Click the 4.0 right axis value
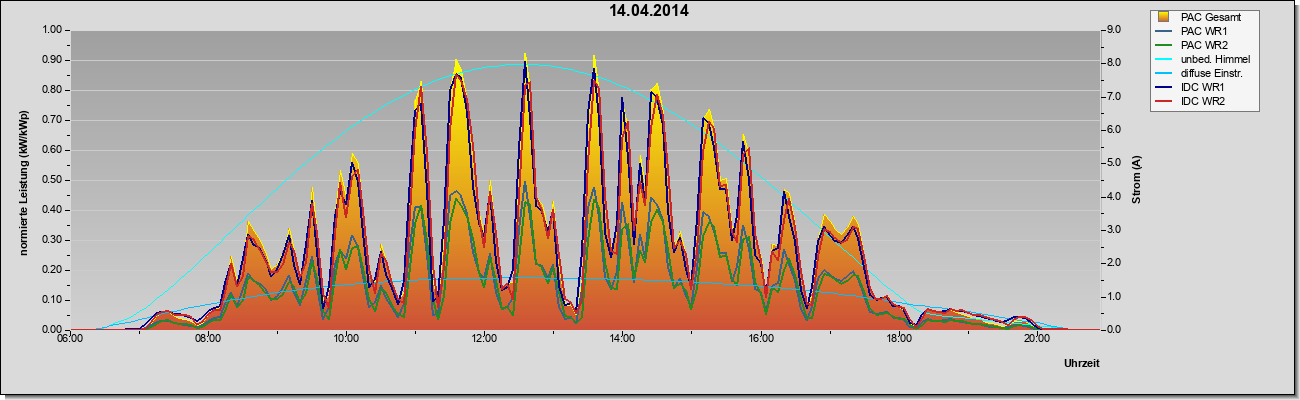This screenshot has width=1300, height=400. [1116, 197]
